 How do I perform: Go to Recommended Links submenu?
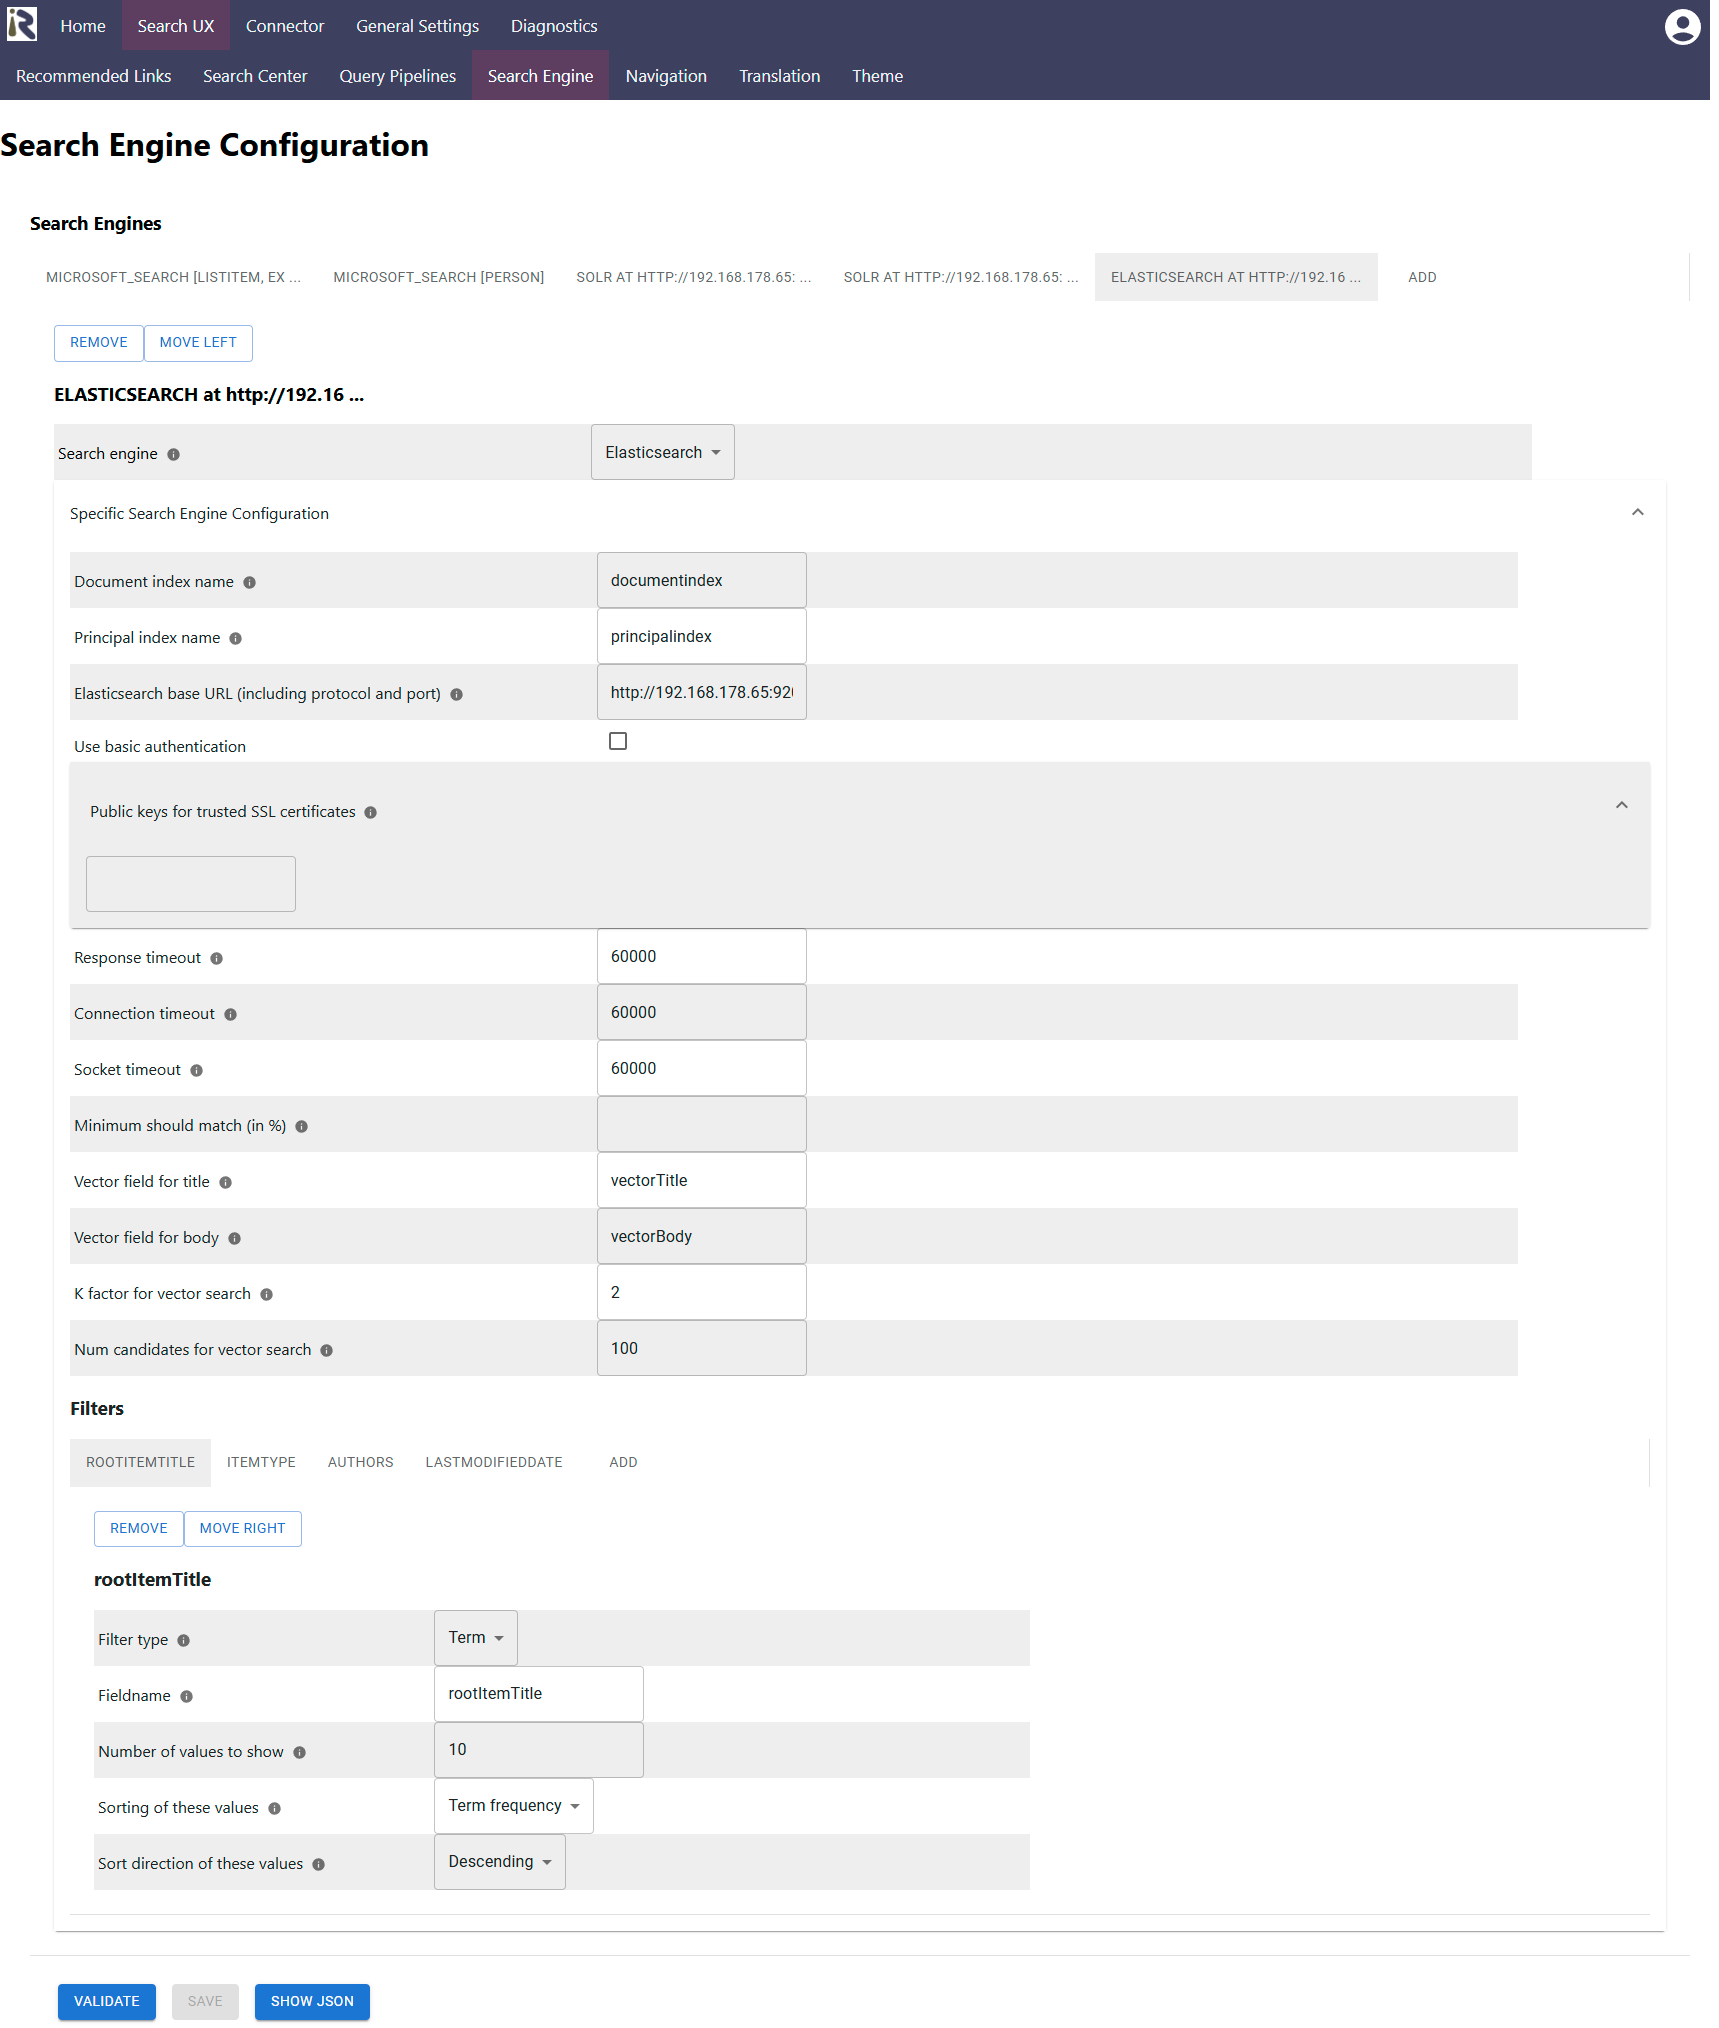94,76
